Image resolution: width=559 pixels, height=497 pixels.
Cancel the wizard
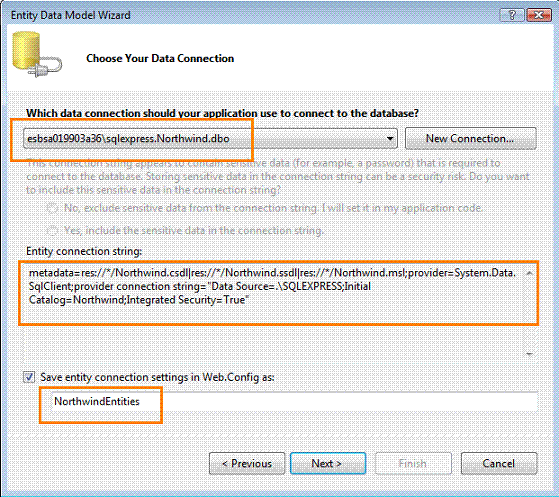[x=499, y=463]
